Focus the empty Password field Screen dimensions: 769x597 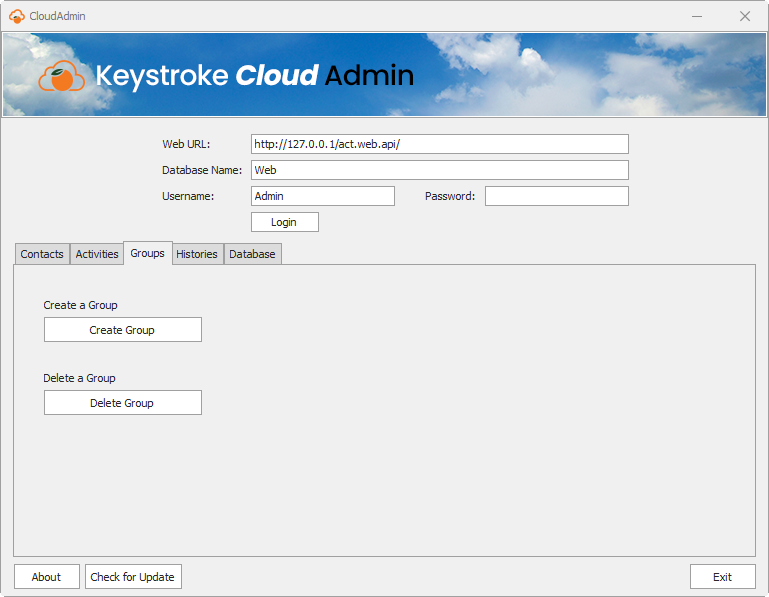[x=557, y=196]
